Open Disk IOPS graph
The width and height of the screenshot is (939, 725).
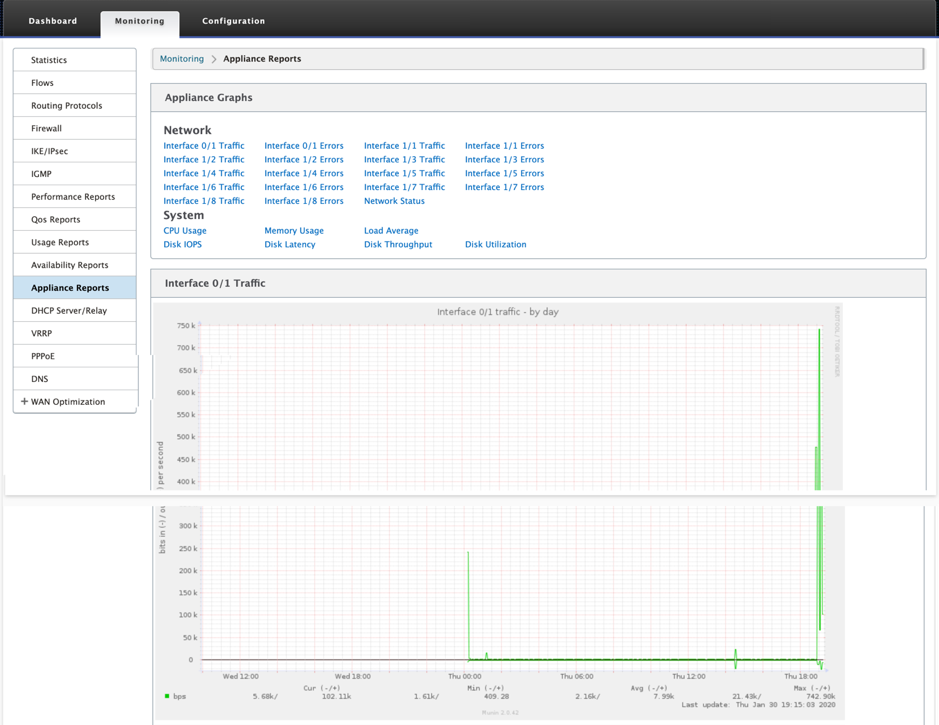click(183, 244)
